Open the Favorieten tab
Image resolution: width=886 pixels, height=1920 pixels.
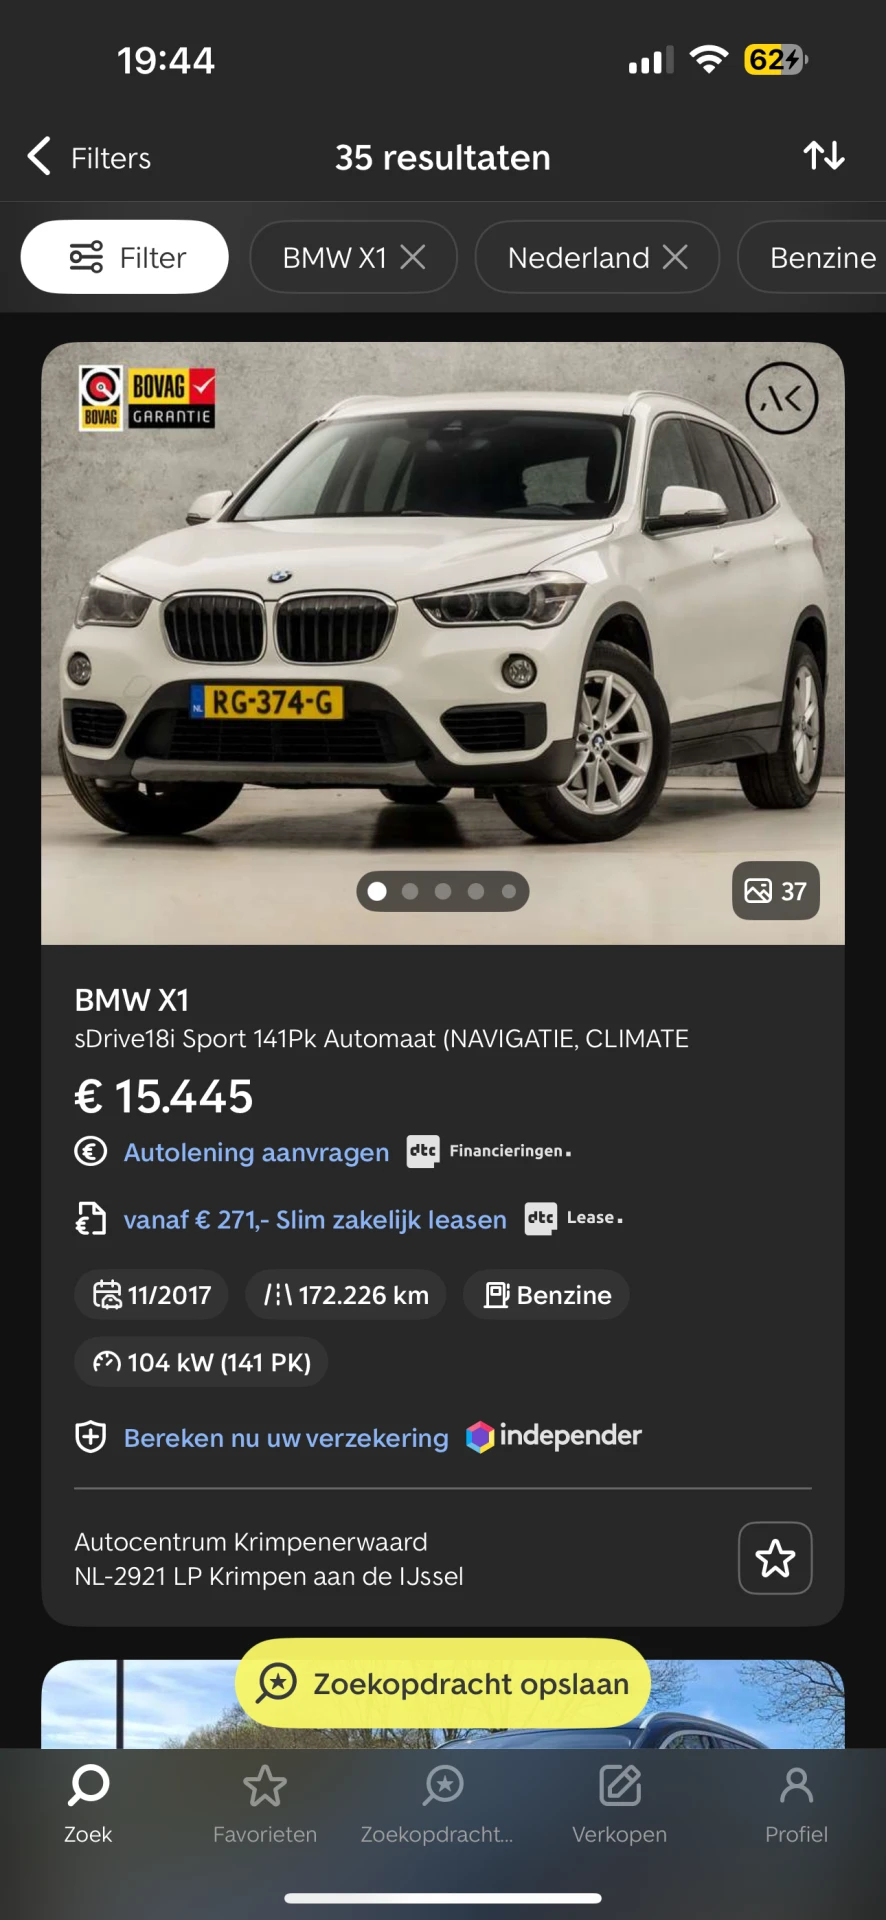265,1806
